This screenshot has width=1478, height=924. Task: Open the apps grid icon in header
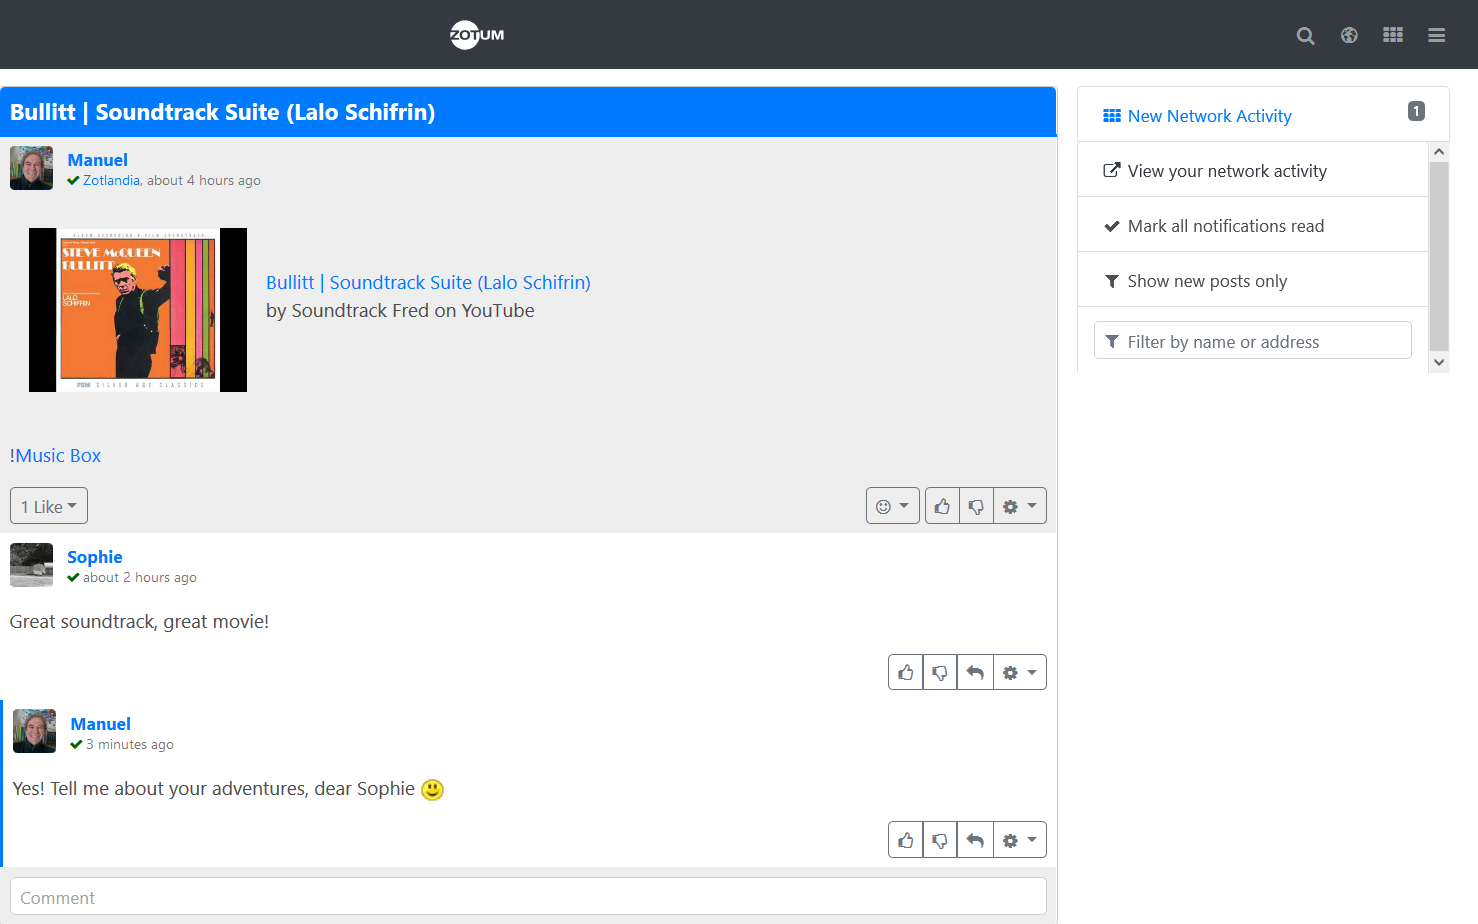1392,35
